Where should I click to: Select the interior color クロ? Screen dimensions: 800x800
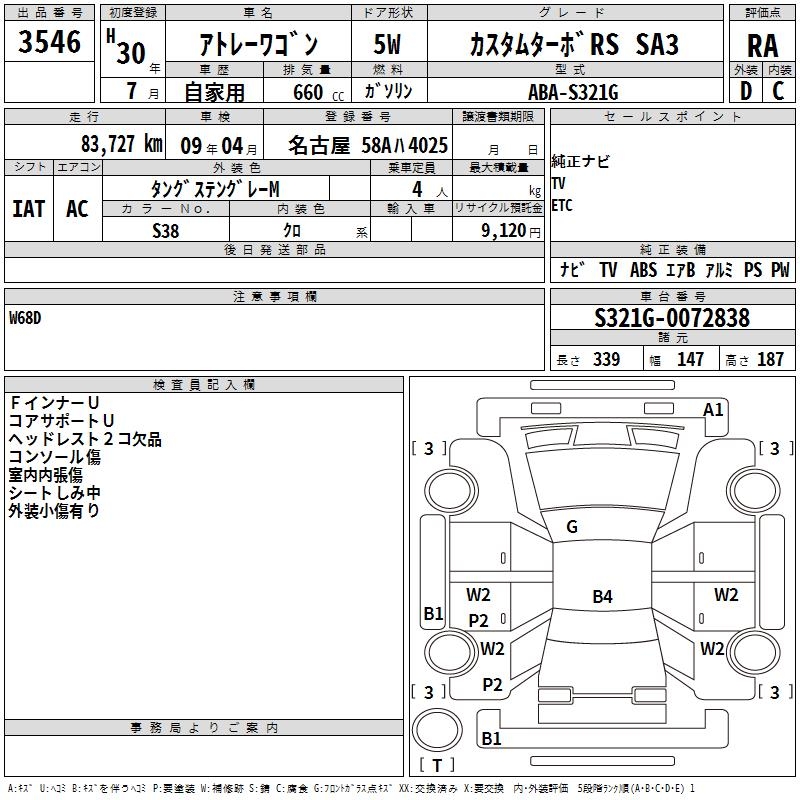click(292, 231)
